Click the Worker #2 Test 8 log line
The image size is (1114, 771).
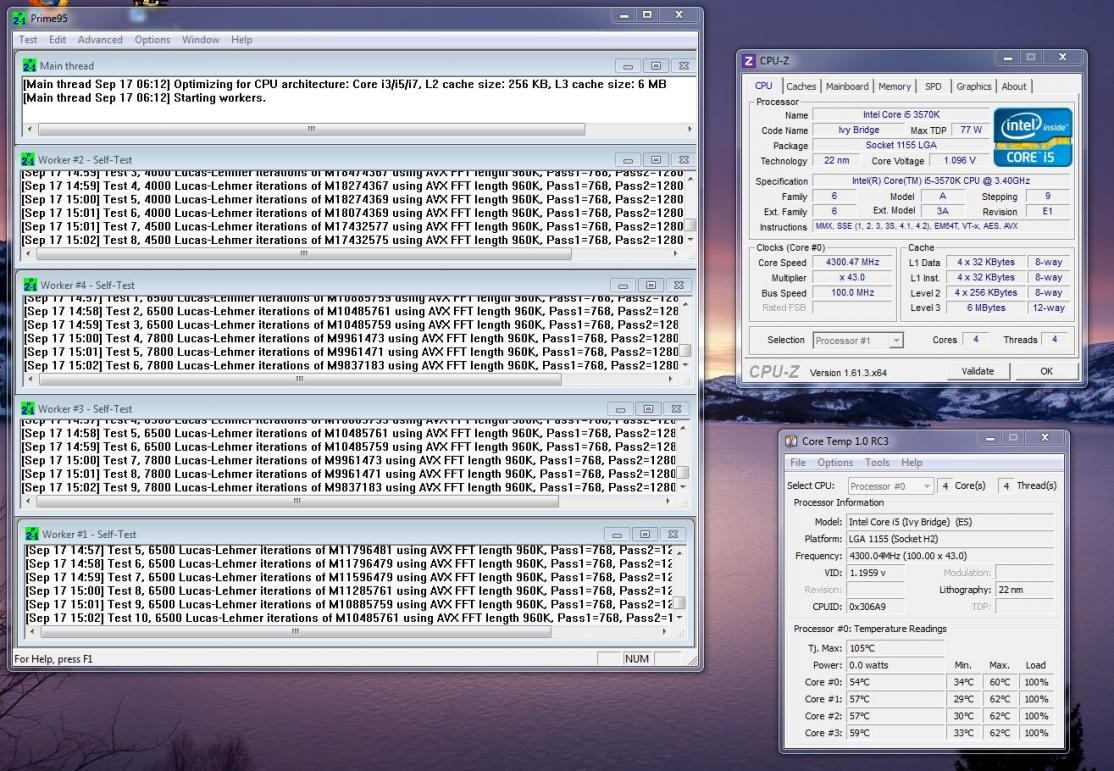pyautogui.click(x=352, y=240)
